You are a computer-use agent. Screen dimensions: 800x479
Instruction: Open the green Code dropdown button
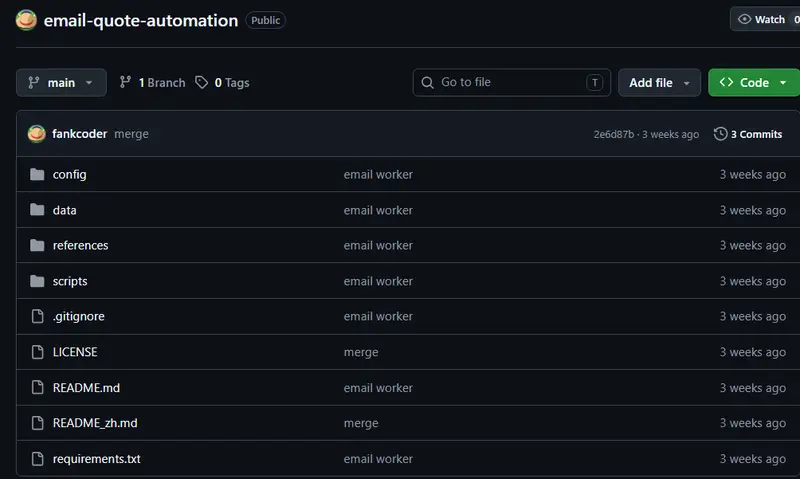754,83
